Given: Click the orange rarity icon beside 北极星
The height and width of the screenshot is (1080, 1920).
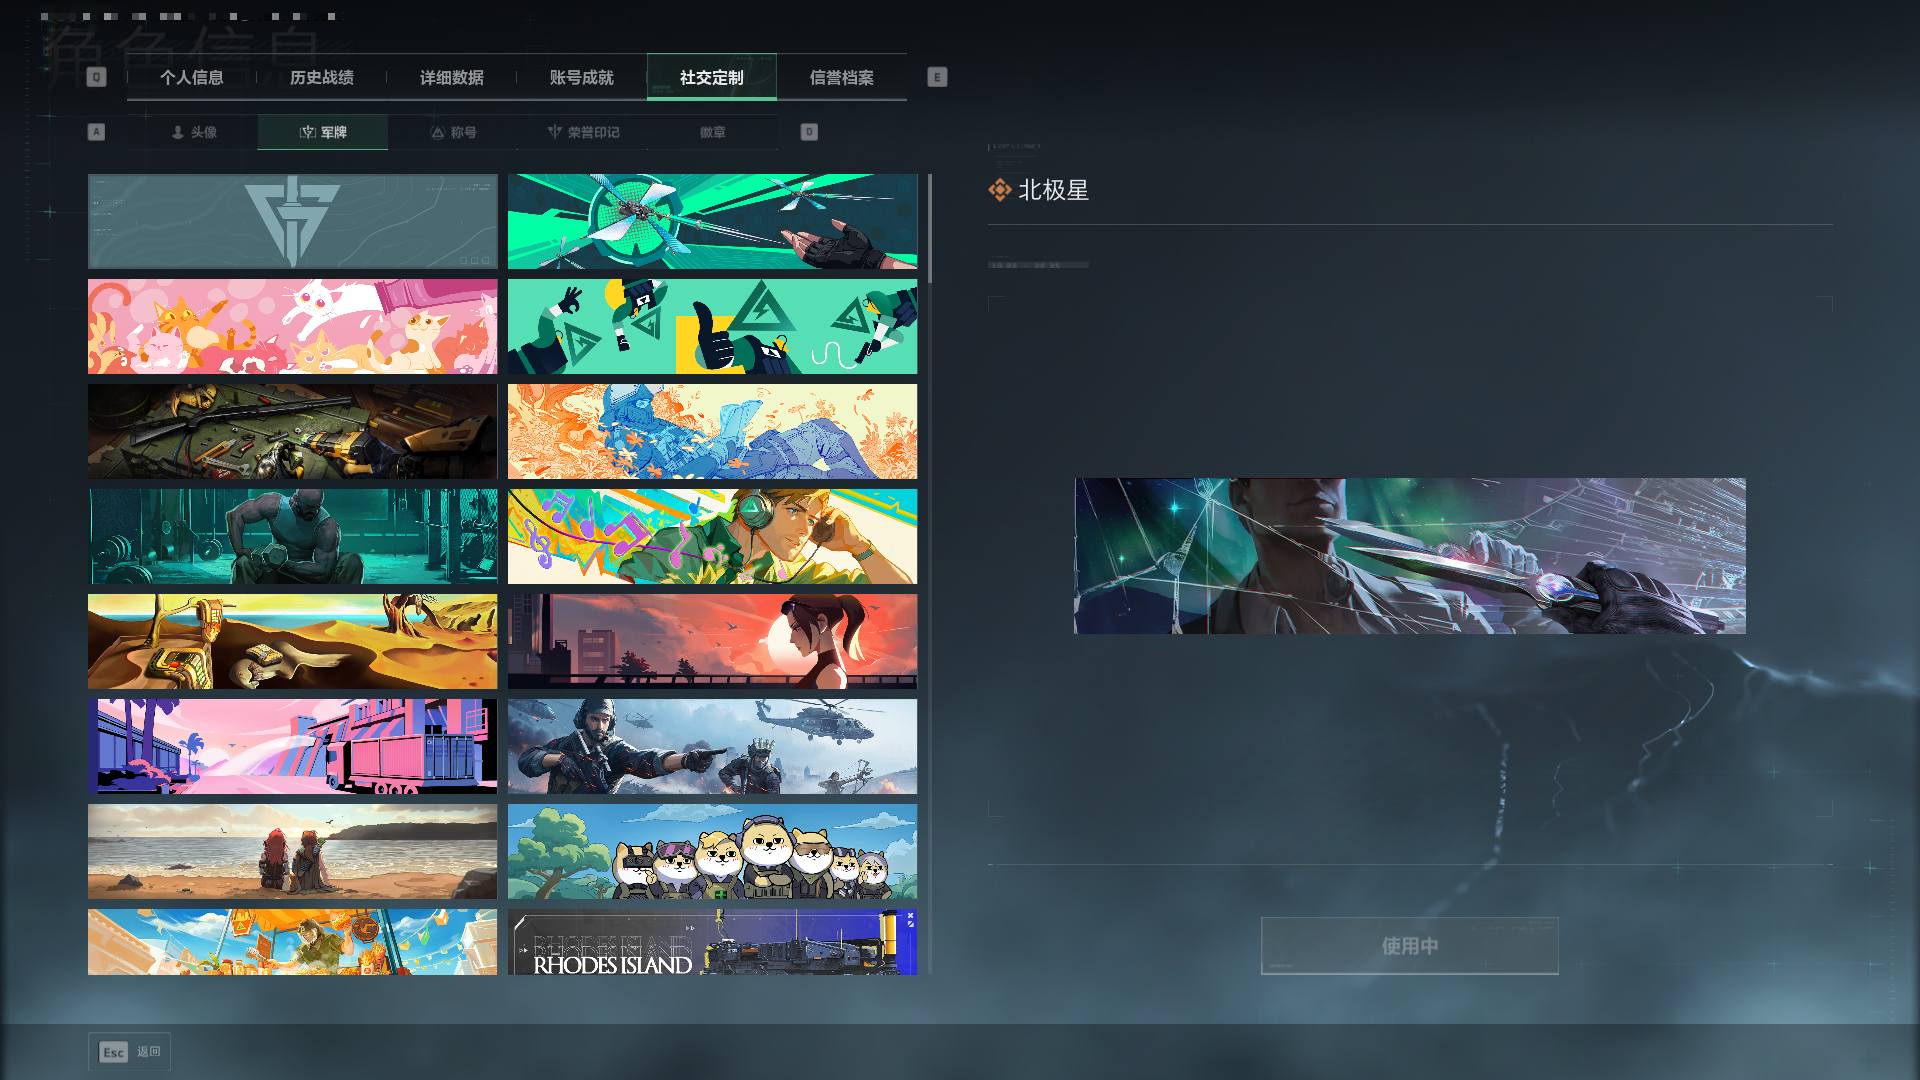Looking at the screenshot, I should click(x=1000, y=190).
